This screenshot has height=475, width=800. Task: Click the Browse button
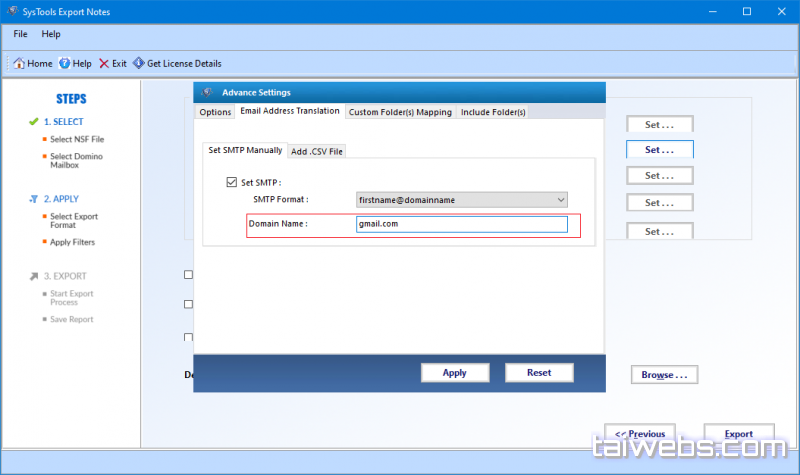coord(664,375)
